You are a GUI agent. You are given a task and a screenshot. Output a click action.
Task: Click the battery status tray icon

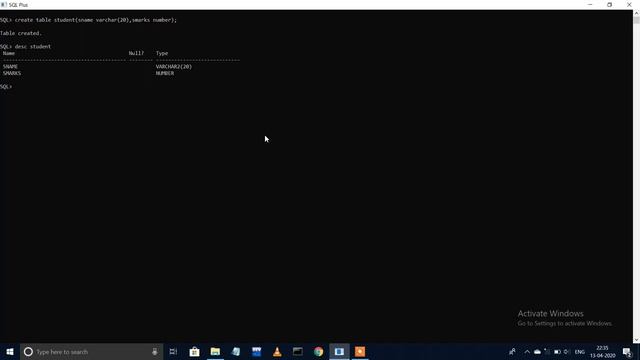click(557, 351)
